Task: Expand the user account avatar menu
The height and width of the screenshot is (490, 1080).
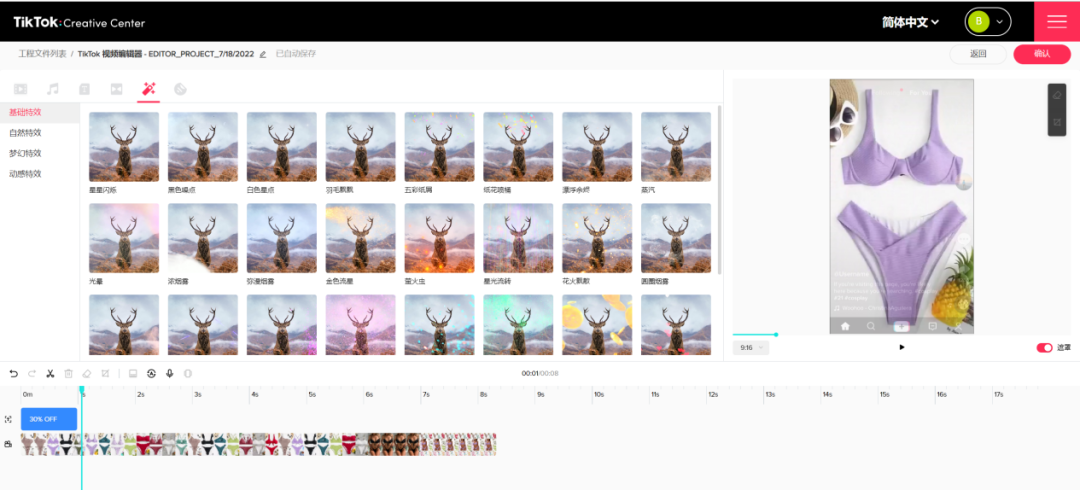Action: tap(987, 22)
